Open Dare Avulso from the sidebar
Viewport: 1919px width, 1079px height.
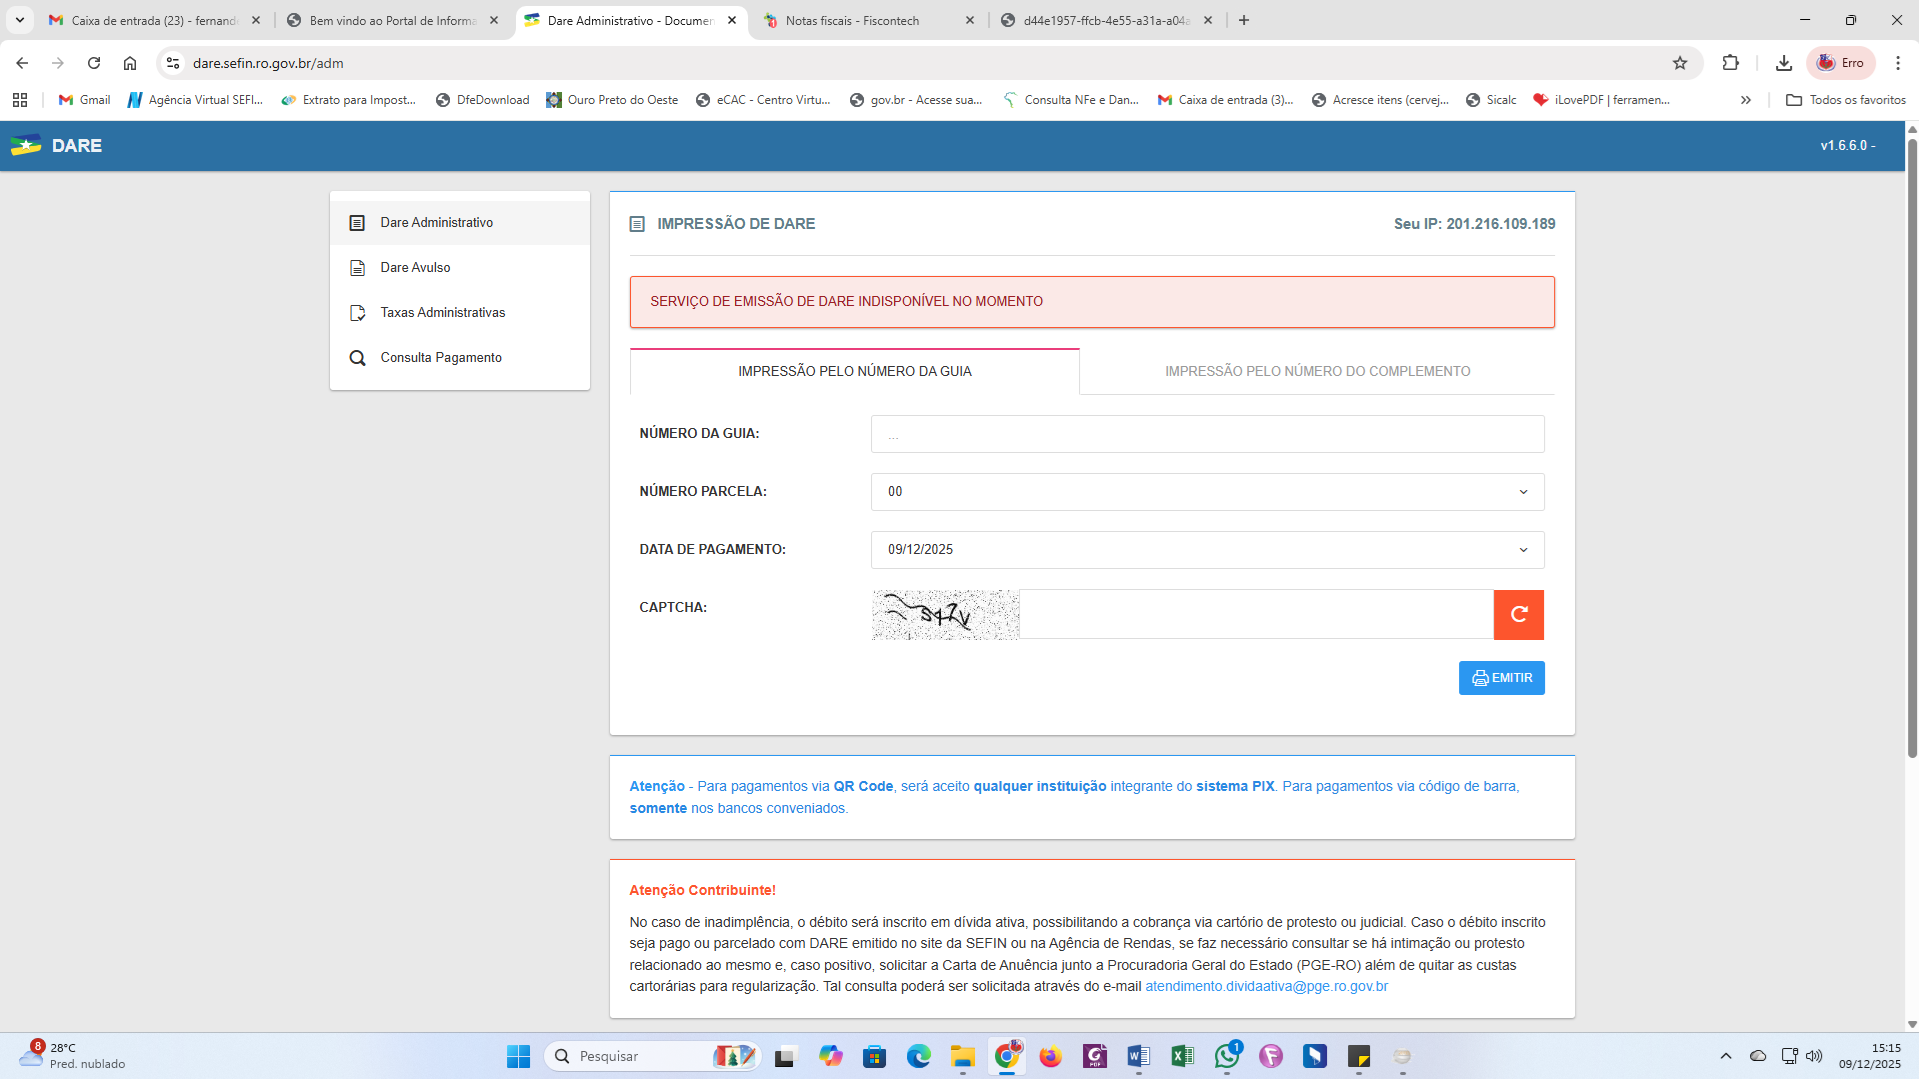415,268
